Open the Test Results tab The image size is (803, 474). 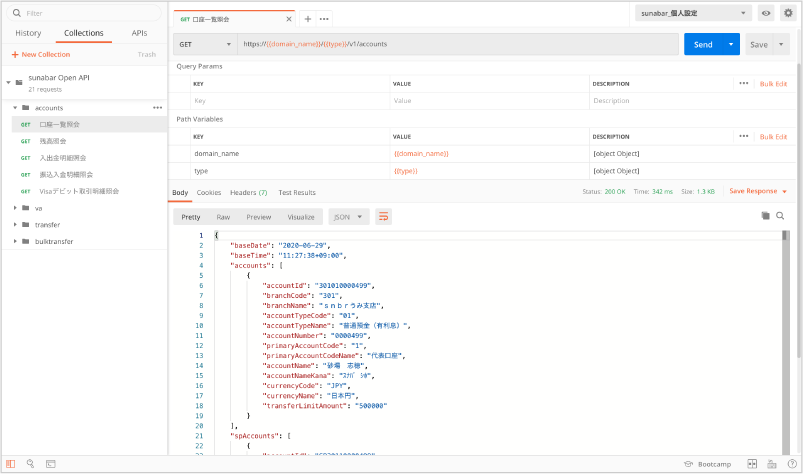click(x=297, y=192)
